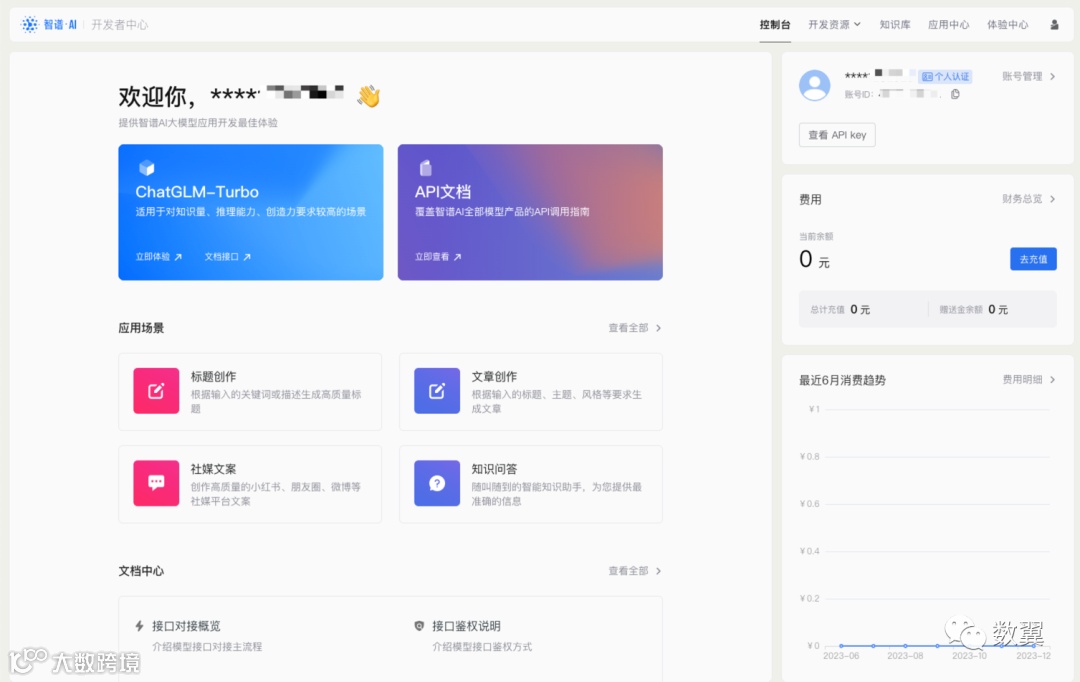Open 财务总览 link
Viewport: 1080px width, 682px height.
[1028, 199]
